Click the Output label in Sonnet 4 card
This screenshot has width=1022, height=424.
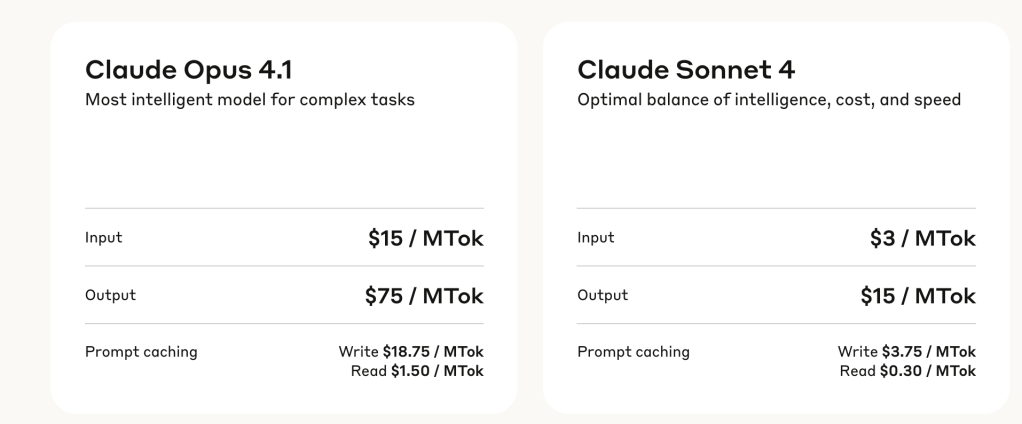click(x=602, y=295)
